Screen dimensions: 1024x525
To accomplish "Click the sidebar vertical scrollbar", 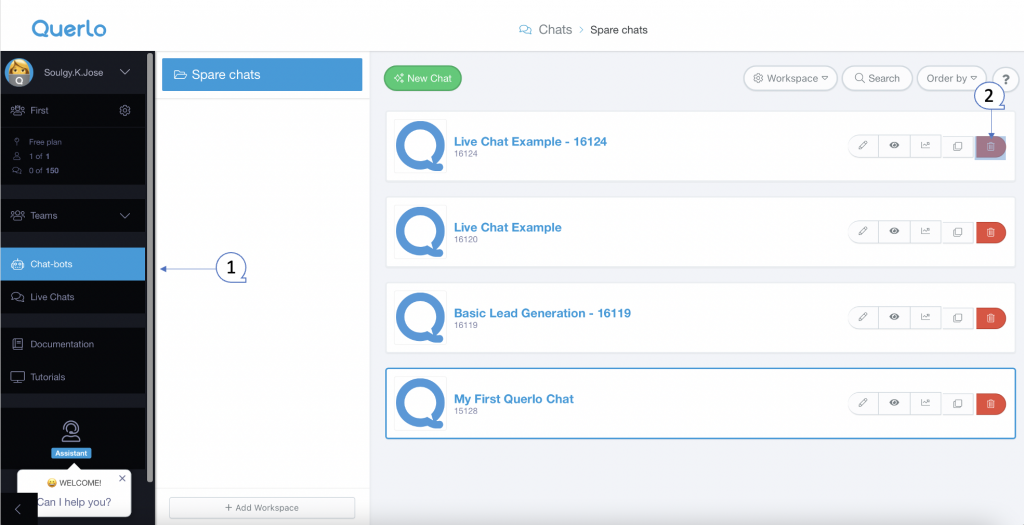I will [150, 268].
